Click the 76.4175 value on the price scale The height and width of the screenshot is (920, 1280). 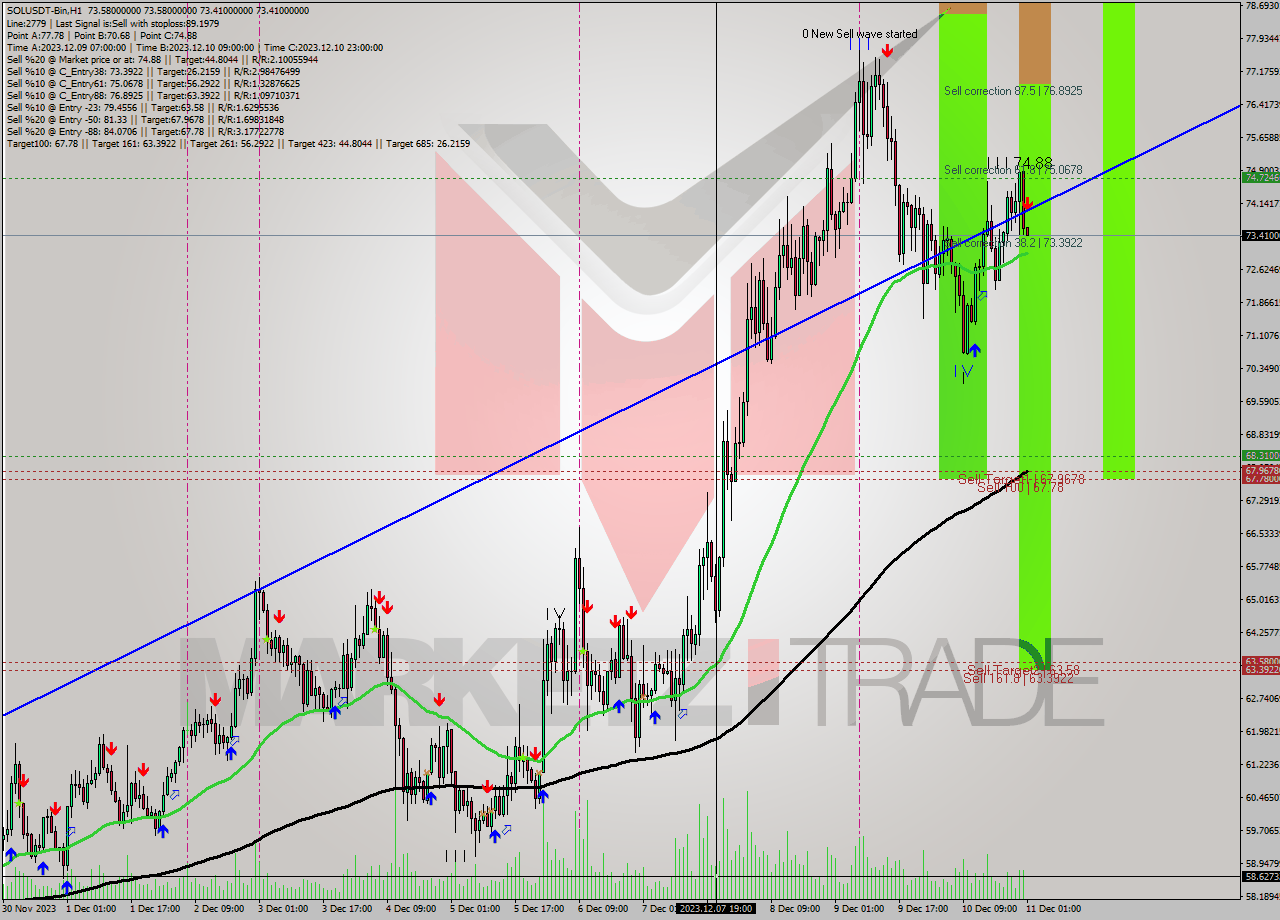[x=1262, y=104]
